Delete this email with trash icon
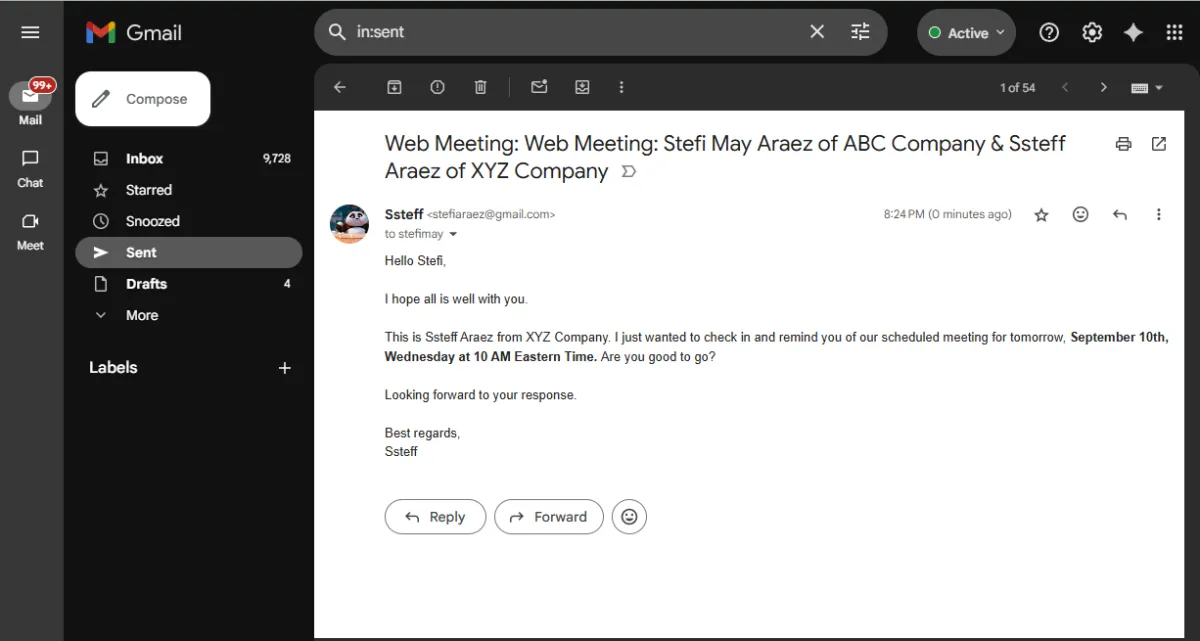Screen dimensions: 1200x641 click(x=480, y=87)
